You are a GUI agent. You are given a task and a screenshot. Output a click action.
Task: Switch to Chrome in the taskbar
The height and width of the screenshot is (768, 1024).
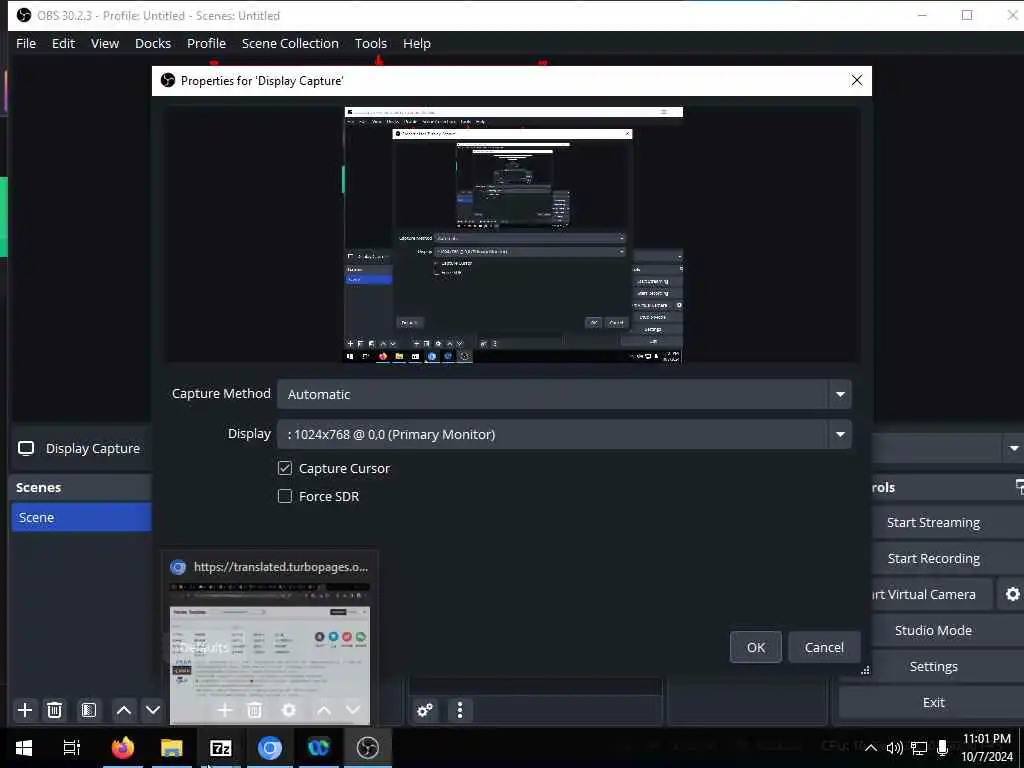(x=270, y=747)
